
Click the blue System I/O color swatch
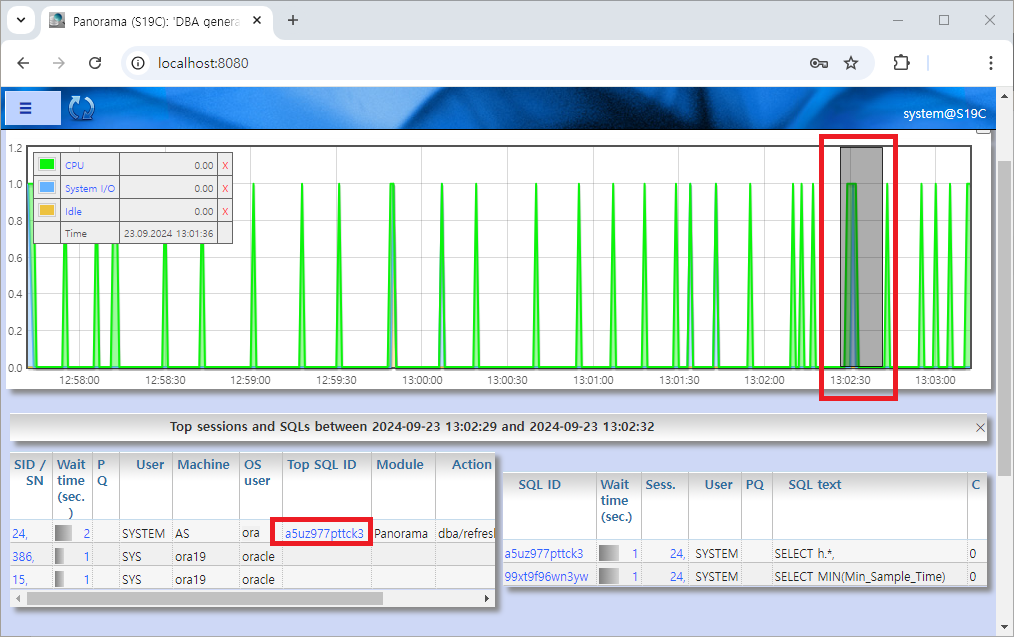[x=47, y=187]
